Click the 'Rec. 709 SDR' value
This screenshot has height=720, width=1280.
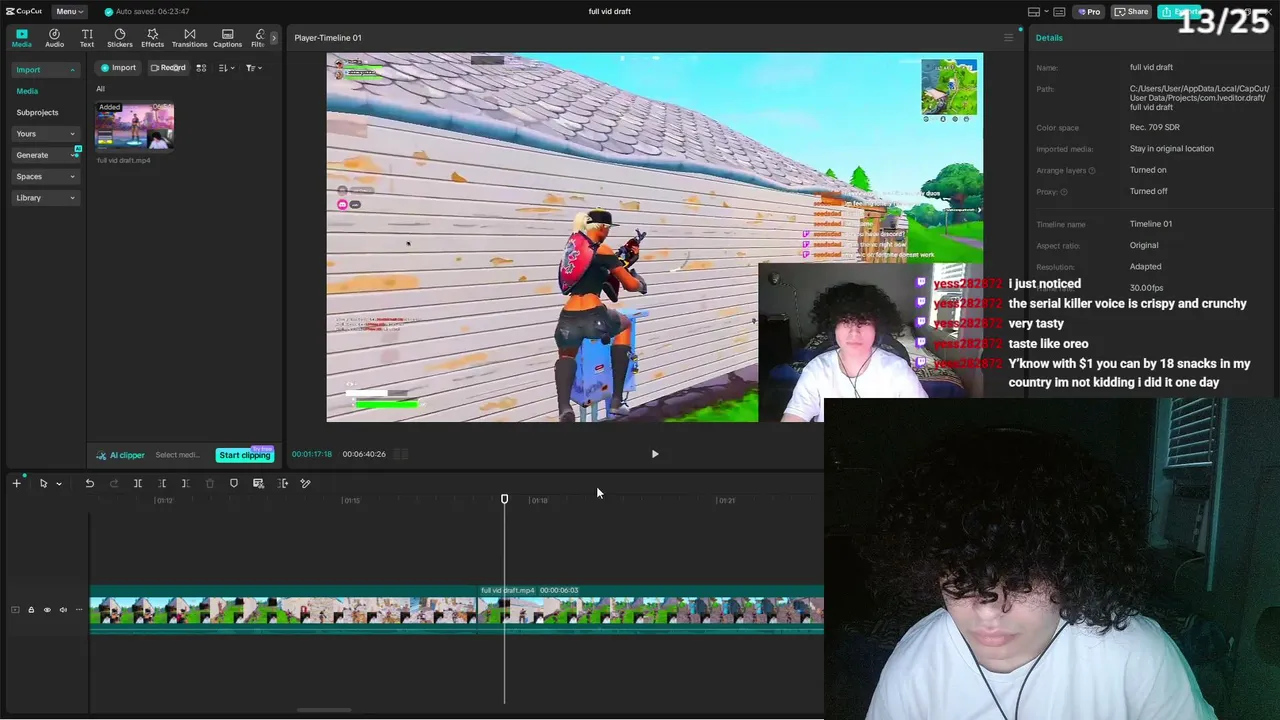coord(1155,128)
